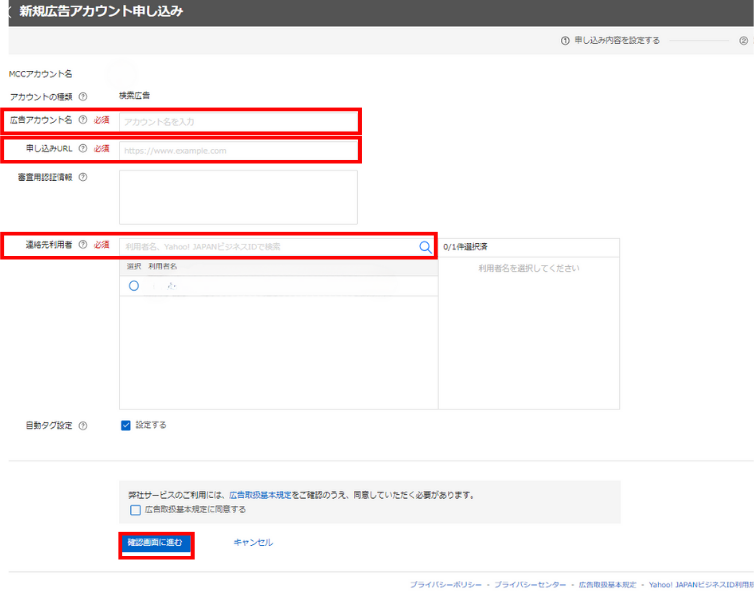
Task: Focus the 広告アカウント名 input field
Action: point(238,121)
